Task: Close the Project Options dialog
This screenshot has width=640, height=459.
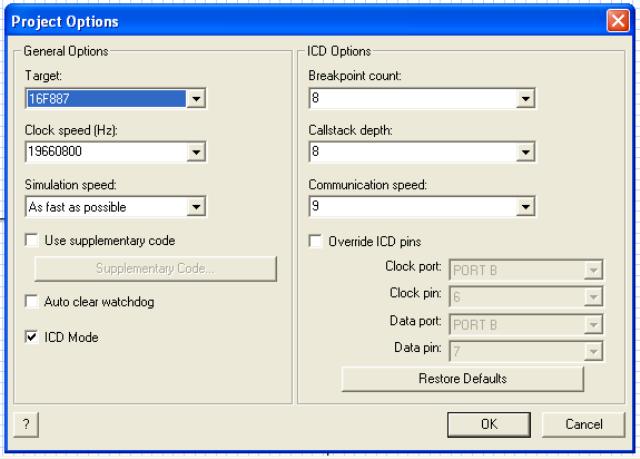Action: pyautogui.click(x=618, y=20)
